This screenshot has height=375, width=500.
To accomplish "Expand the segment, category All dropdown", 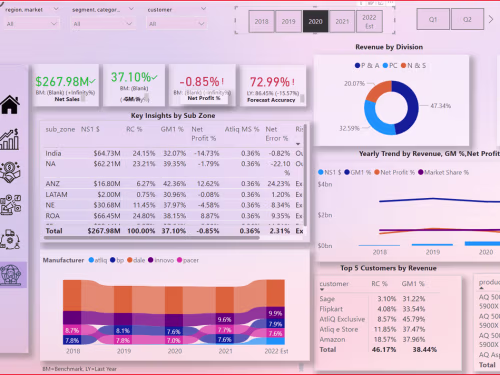I will tap(103, 24).
